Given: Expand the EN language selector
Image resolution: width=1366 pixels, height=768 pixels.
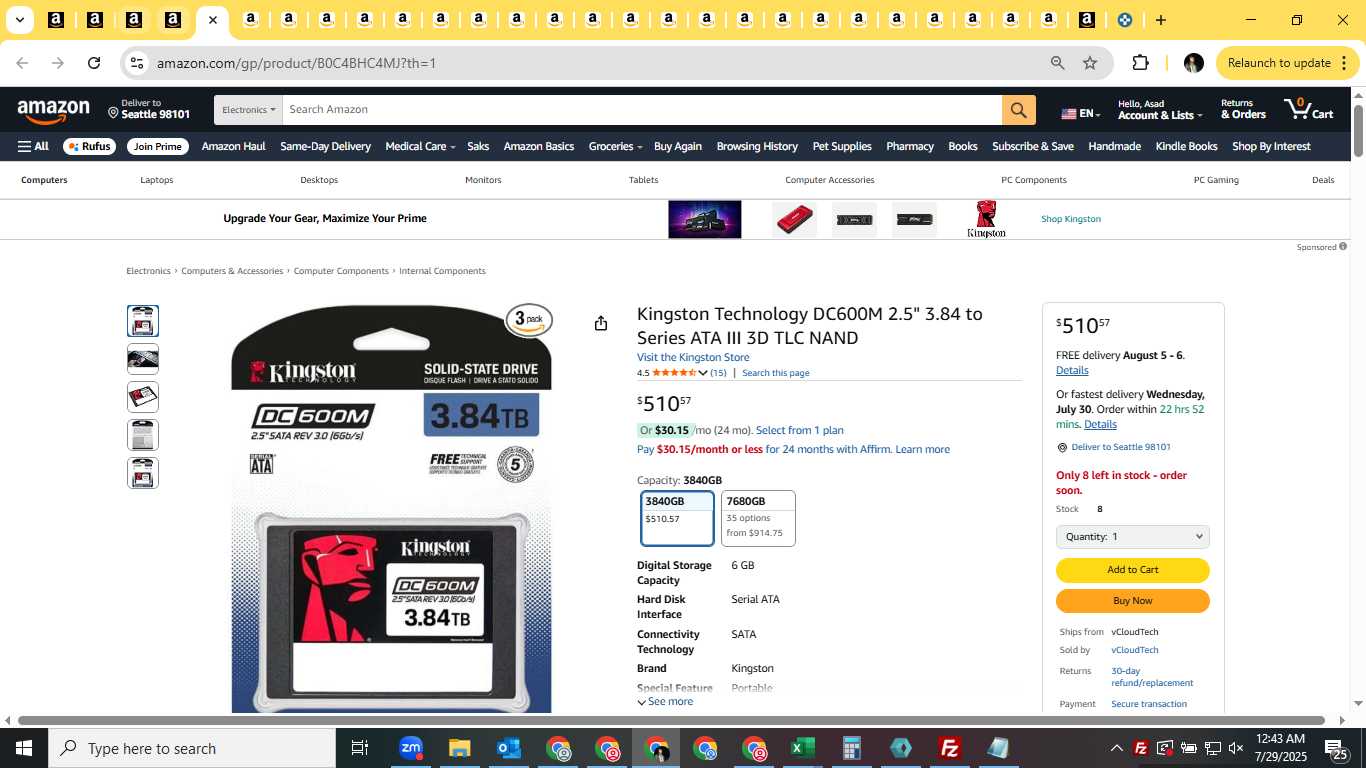Looking at the screenshot, I should (x=1081, y=113).
